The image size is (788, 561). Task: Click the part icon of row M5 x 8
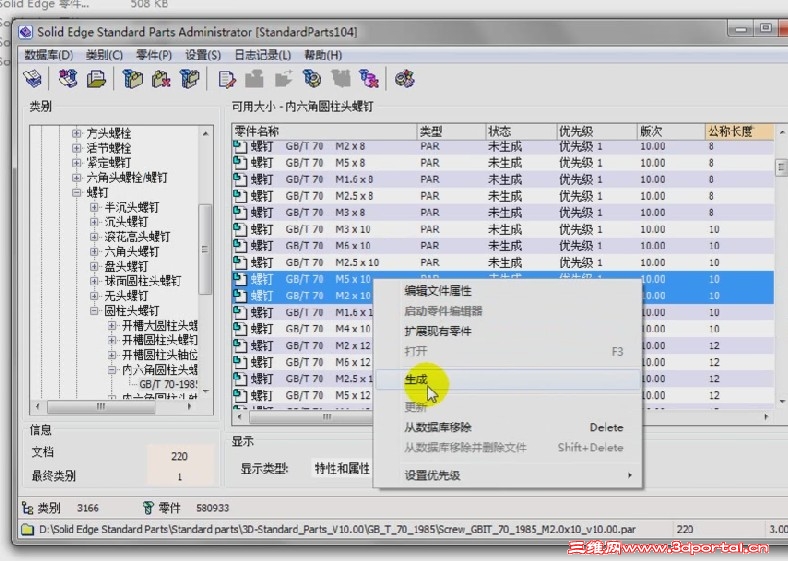[240, 163]
